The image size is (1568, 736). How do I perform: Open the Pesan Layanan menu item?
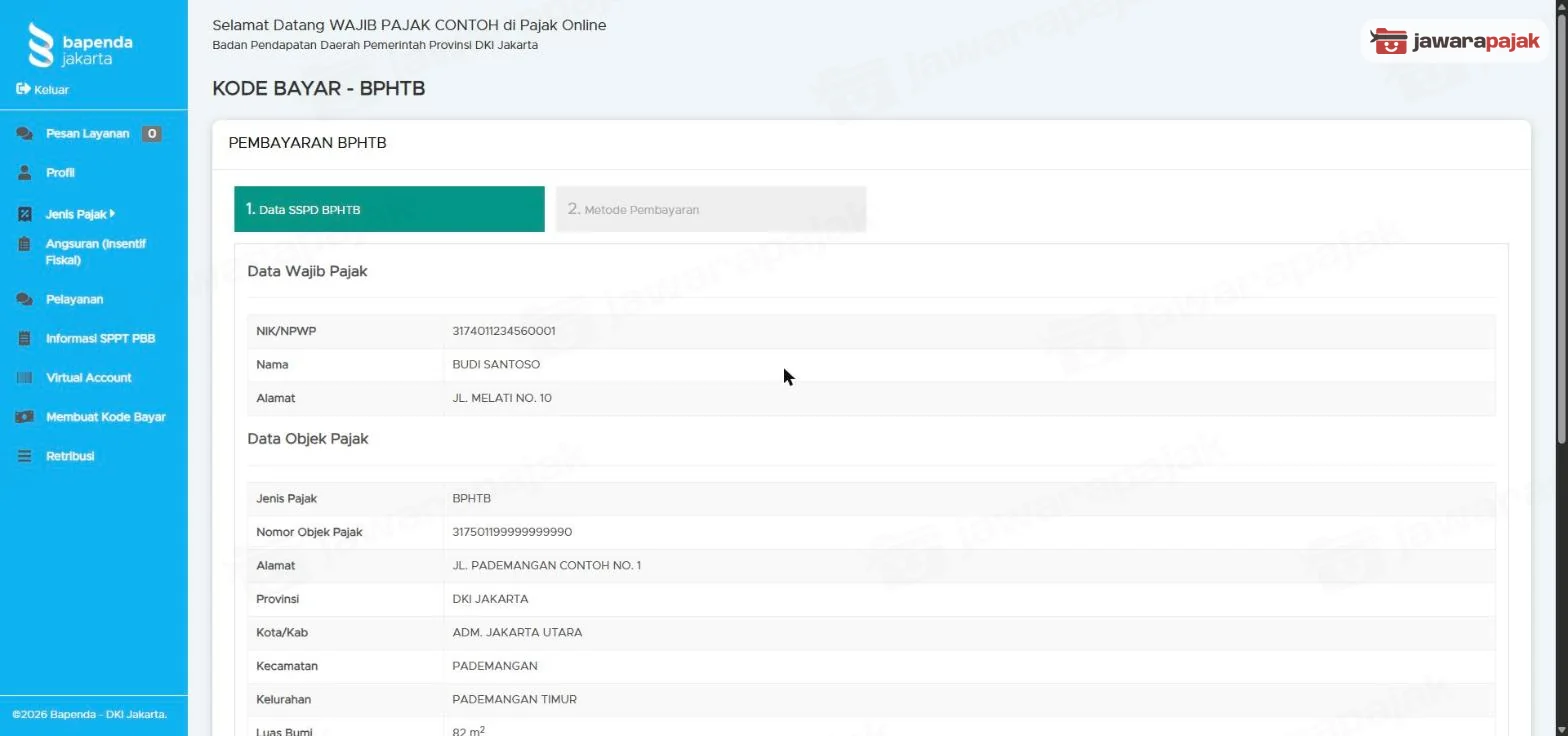pyautogui.click(x=87, y=134)
